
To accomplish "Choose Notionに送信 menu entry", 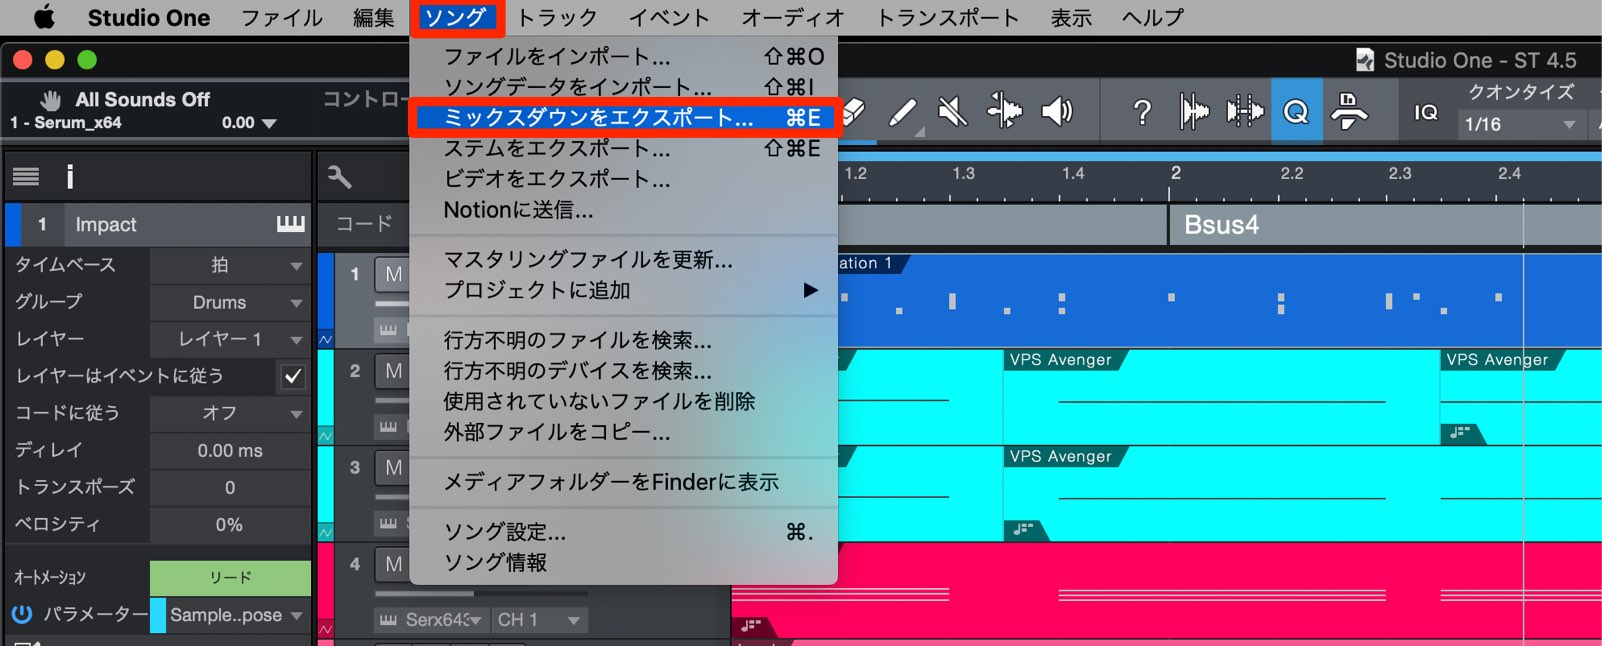I will (623, 210).
